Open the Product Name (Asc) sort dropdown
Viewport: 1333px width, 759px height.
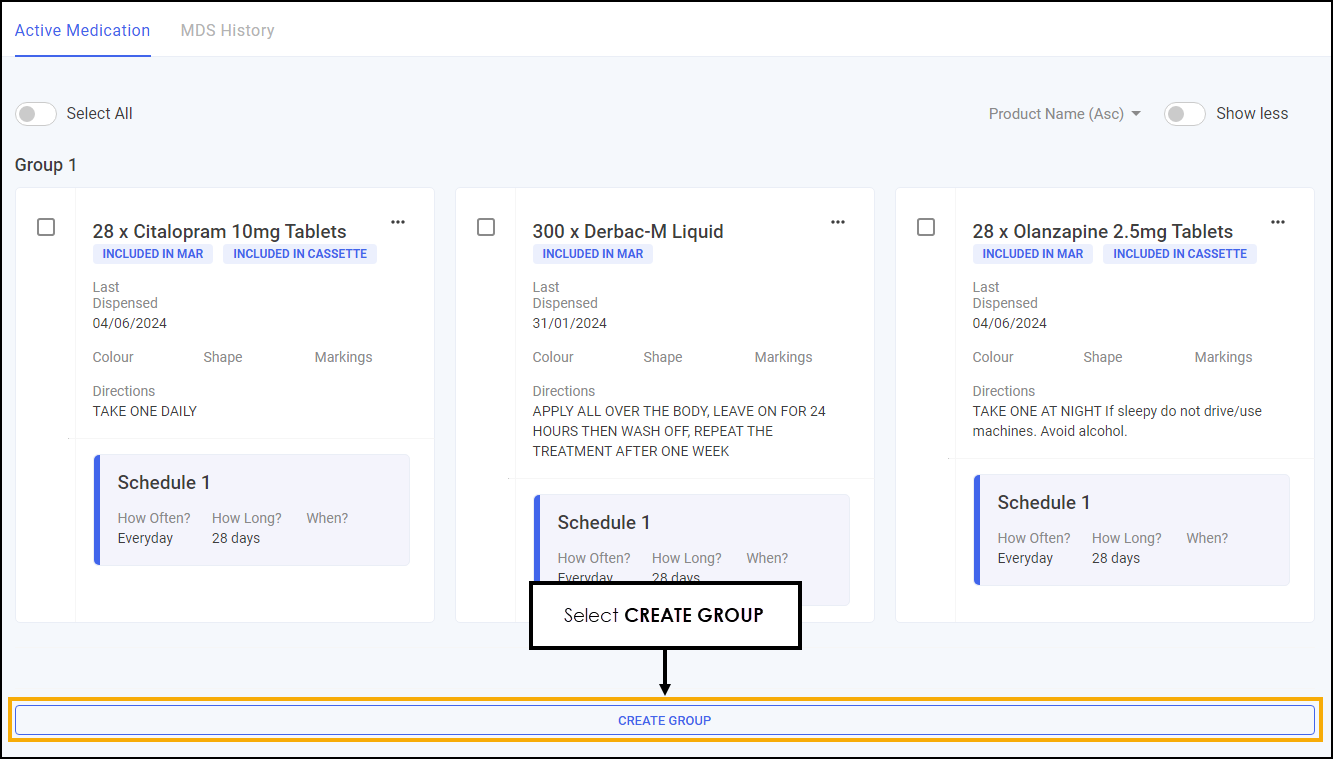pyautogui.click(x=1064, y=114)
